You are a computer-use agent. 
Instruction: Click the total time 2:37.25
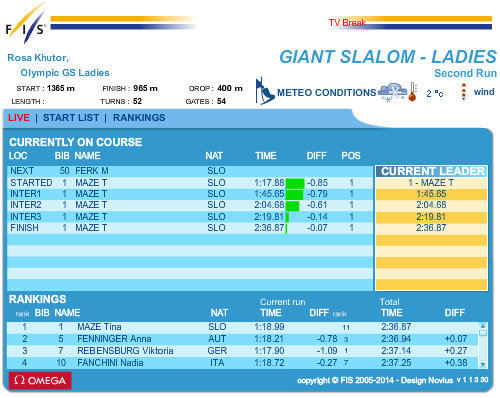coord(396,363)
